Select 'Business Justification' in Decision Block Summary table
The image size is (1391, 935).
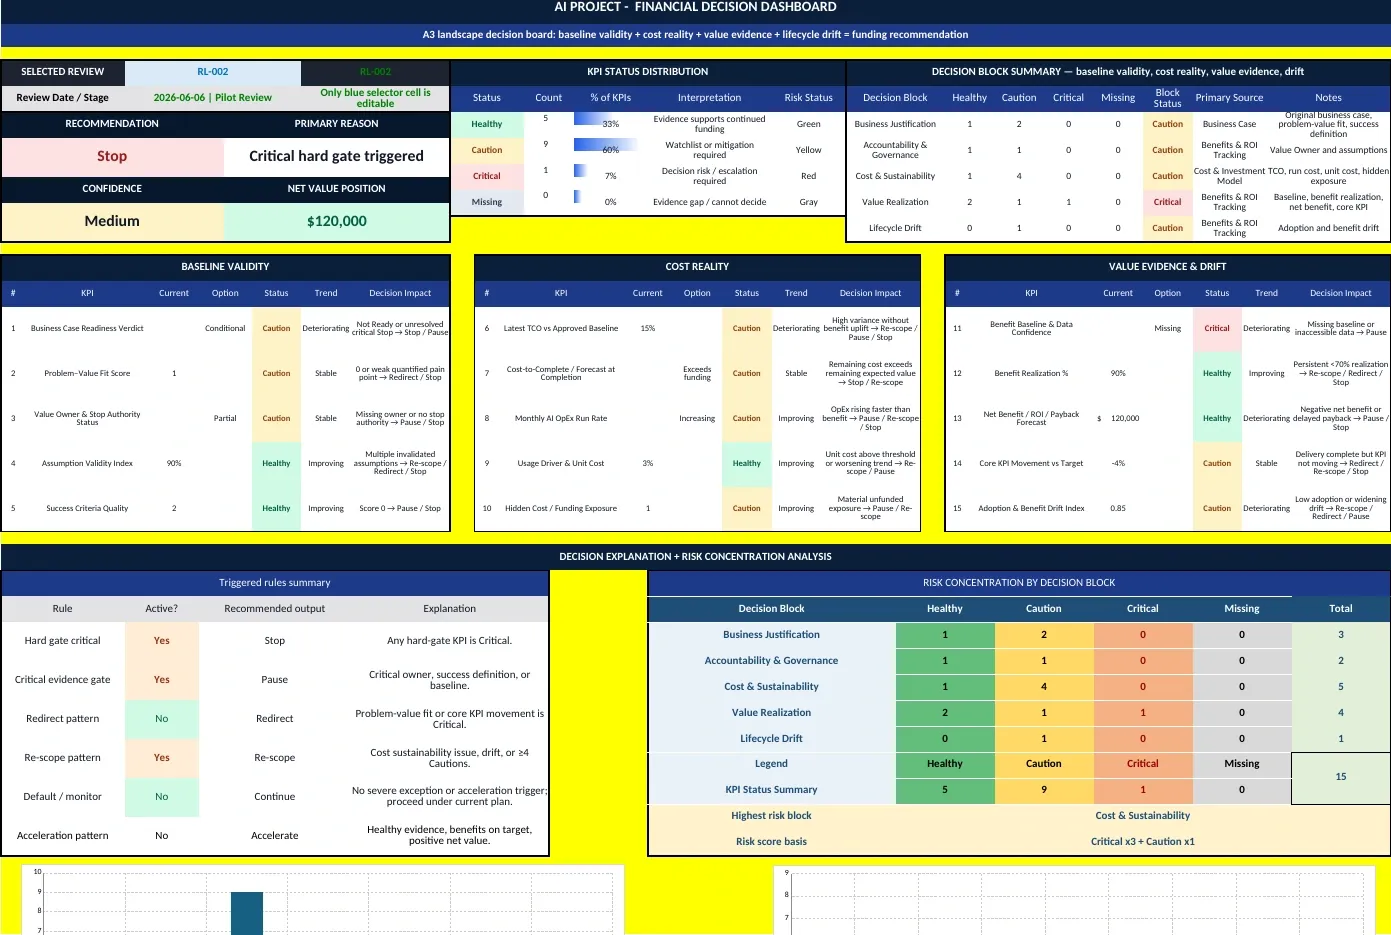895,124
